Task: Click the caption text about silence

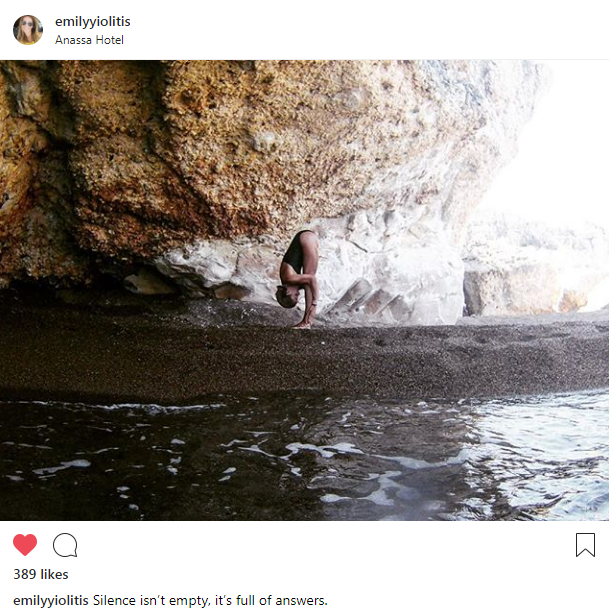Action: click(210, 600)
